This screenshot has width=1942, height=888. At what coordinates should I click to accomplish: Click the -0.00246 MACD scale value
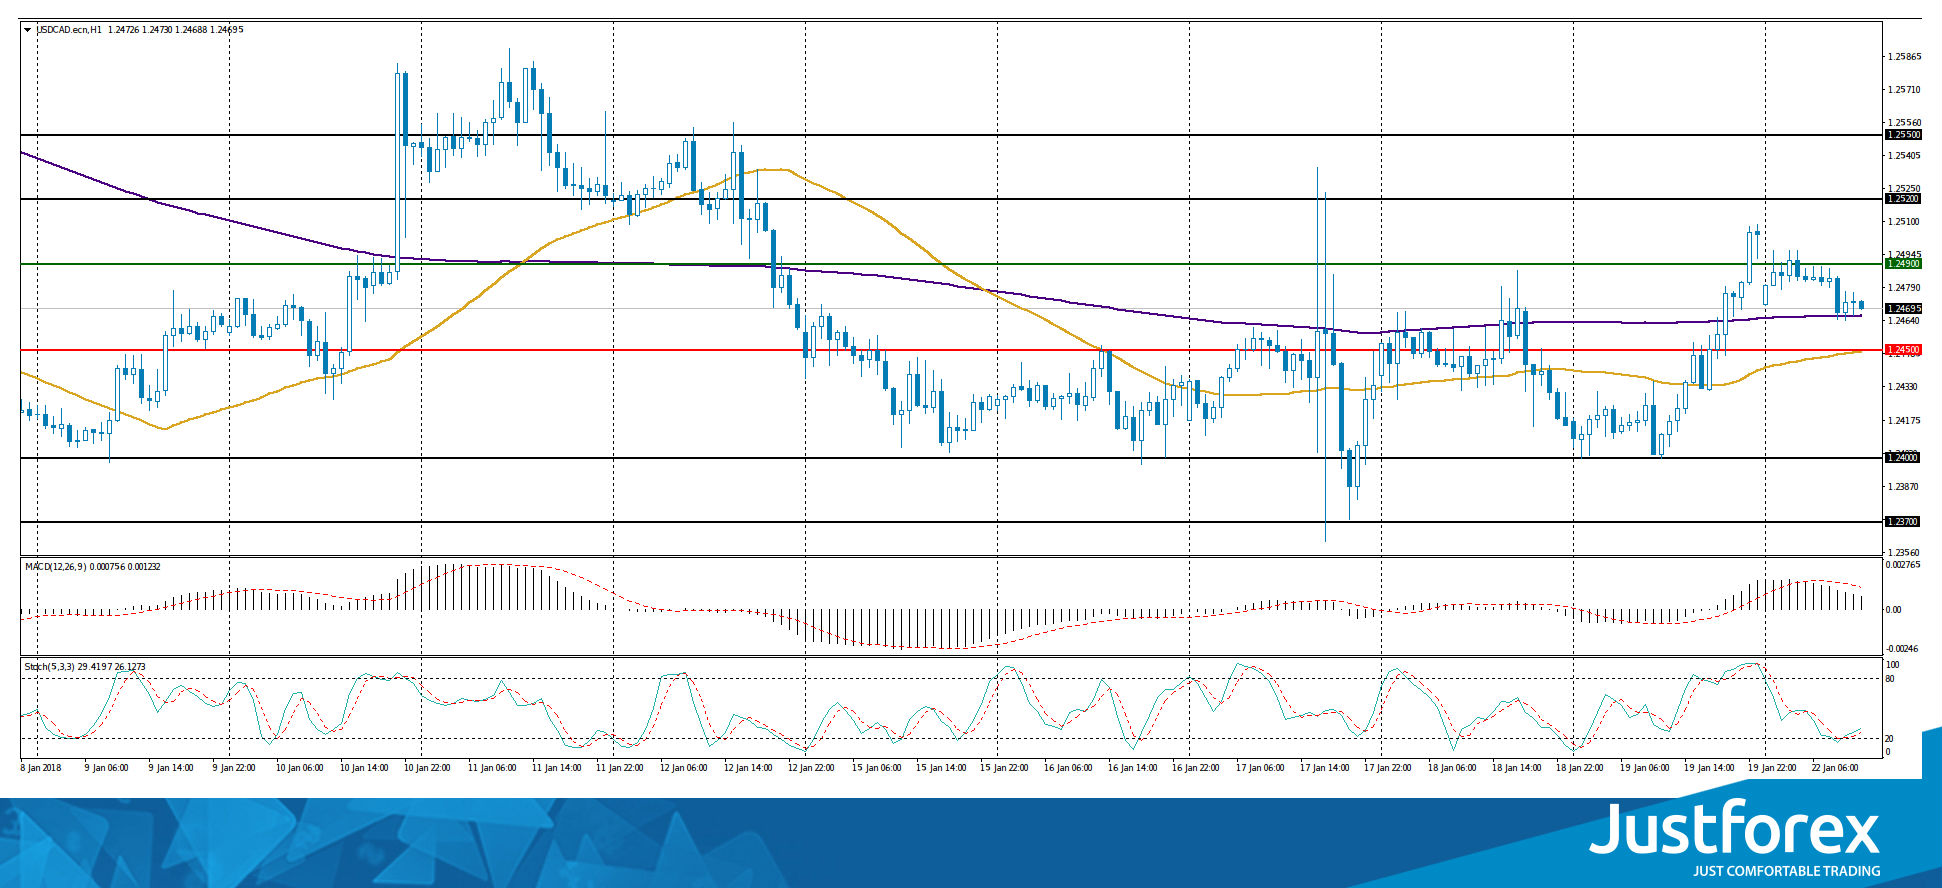1903,649
